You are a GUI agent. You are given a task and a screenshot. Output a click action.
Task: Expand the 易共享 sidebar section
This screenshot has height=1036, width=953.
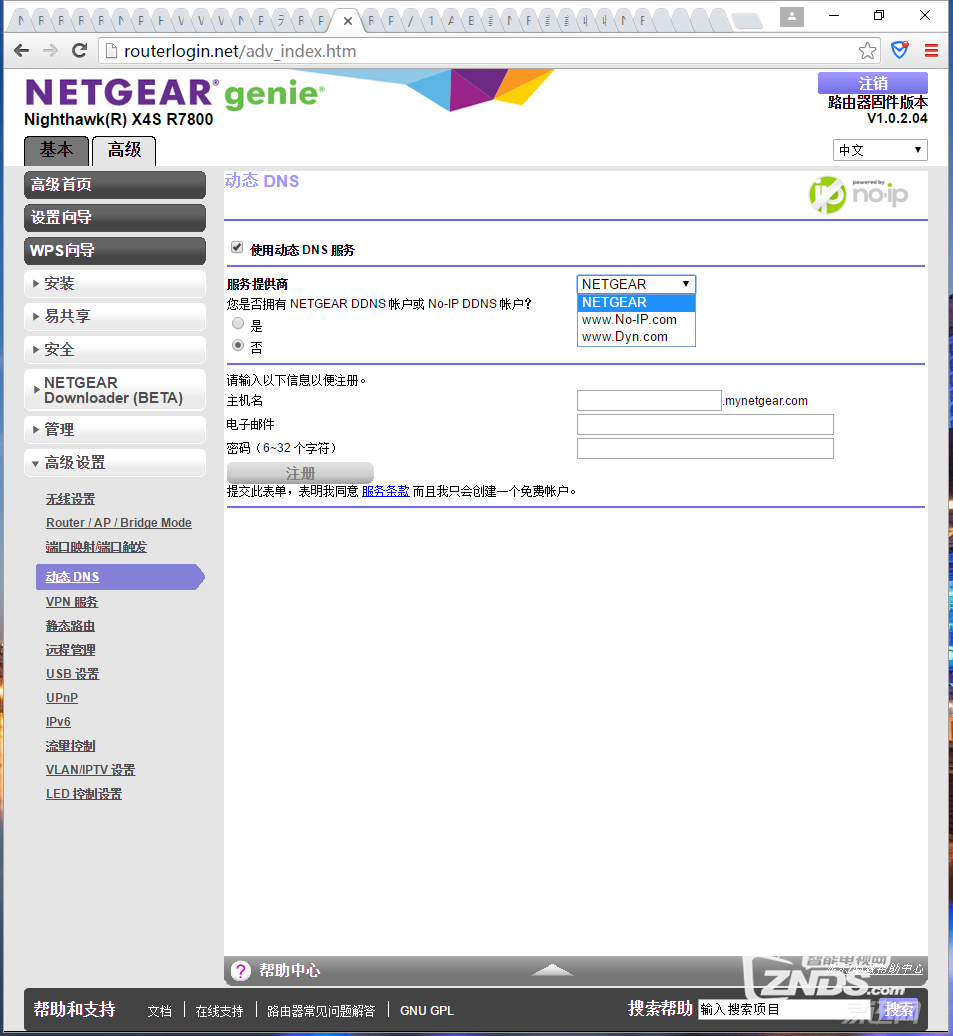(115, 316)
